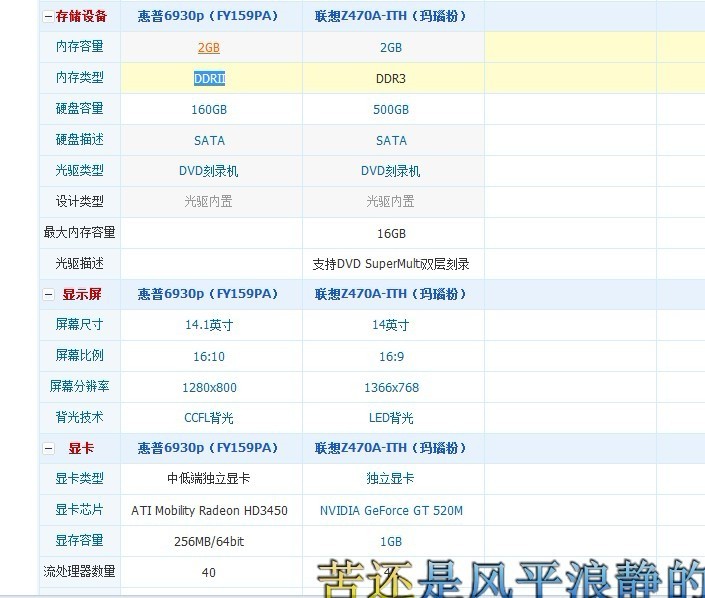
Task: Collapse the 显示屏 section
Action: point(48,295)
